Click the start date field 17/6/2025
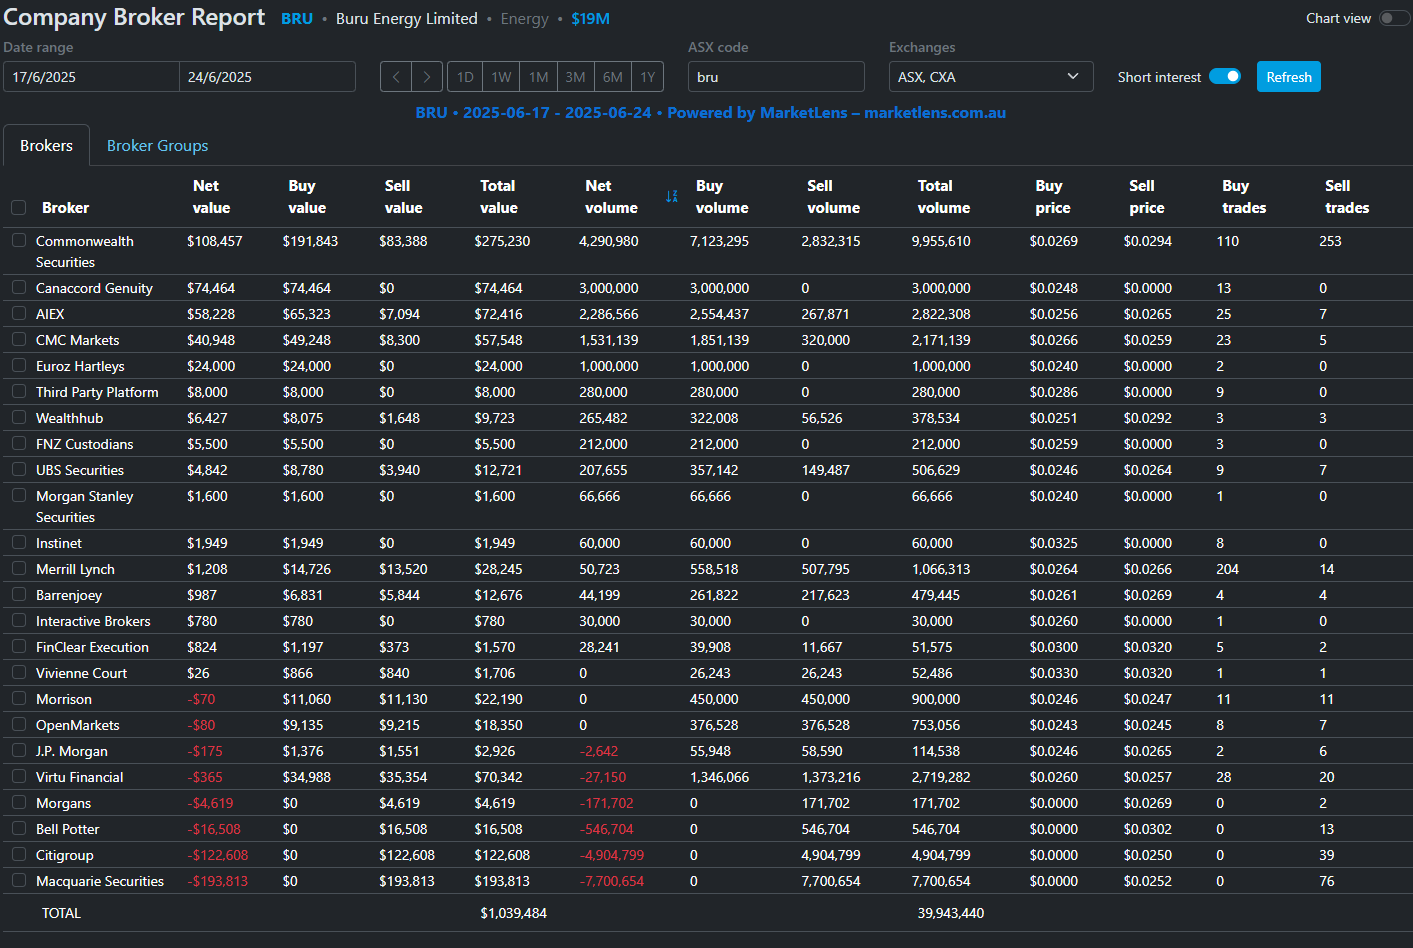Image resolution: width=1413 pixels, height=948 pixels. click(91, 77)
